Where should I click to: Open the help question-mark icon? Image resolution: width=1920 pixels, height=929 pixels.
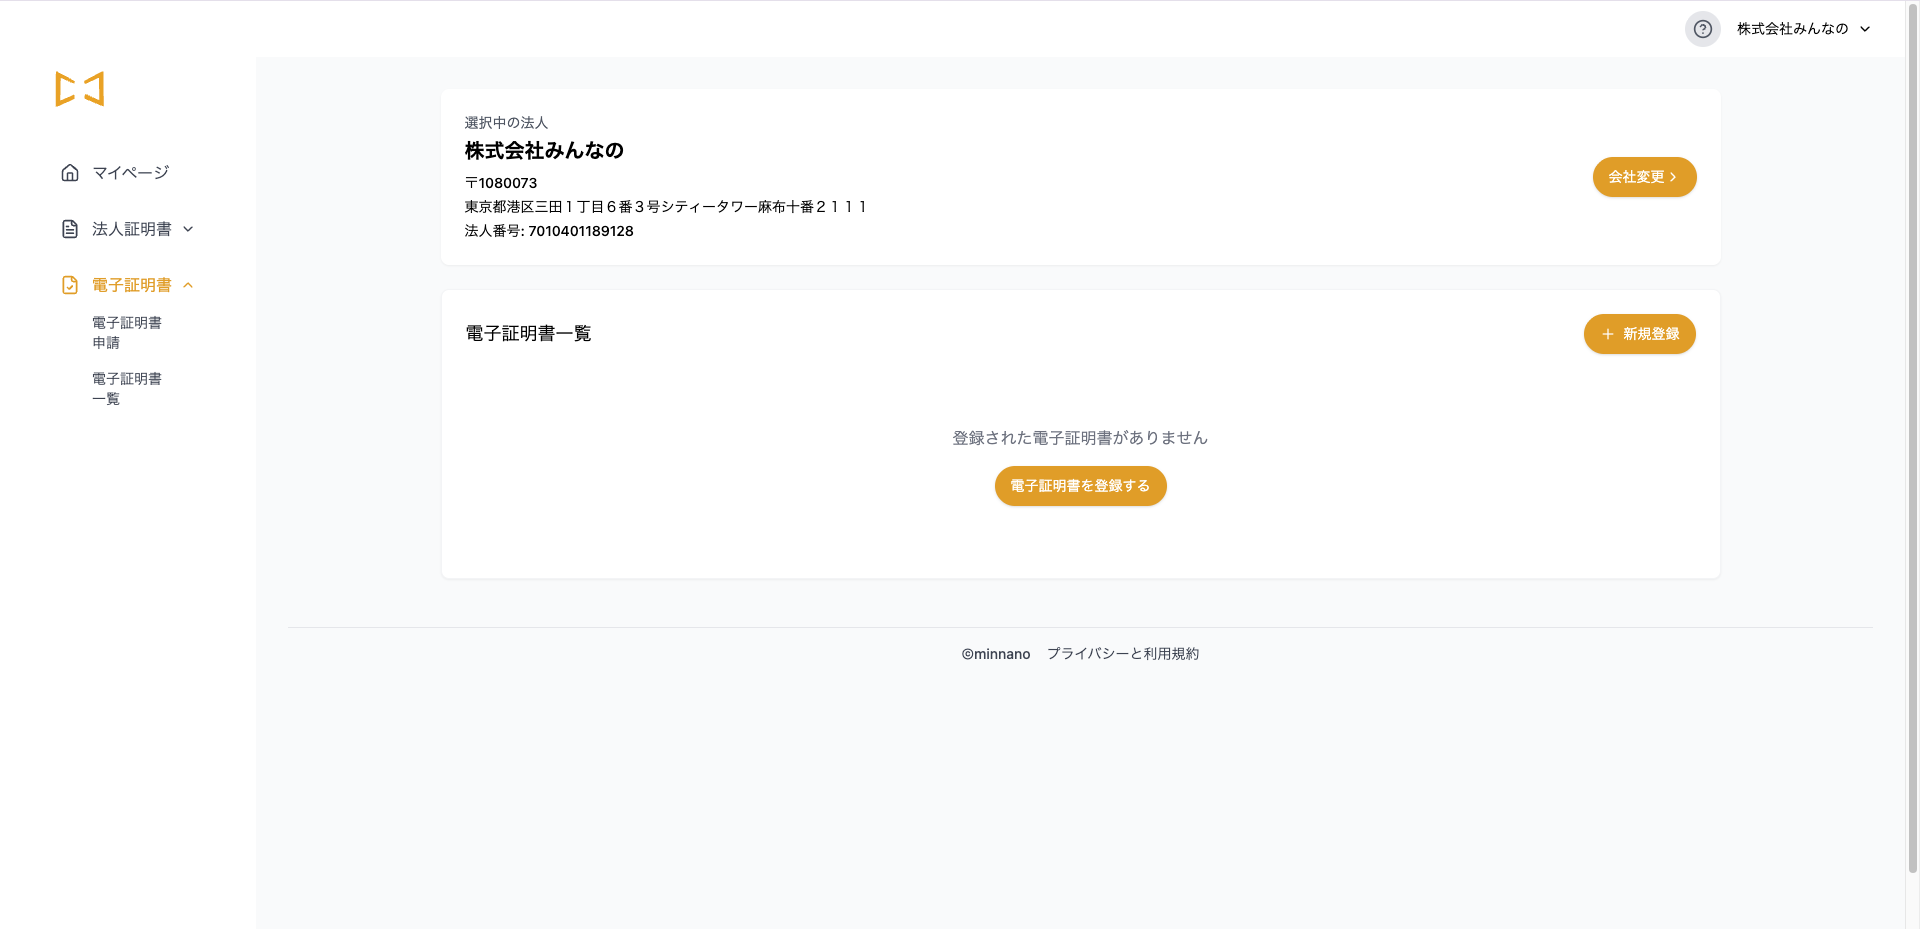pyautogui.click(x=1702, y=29)
